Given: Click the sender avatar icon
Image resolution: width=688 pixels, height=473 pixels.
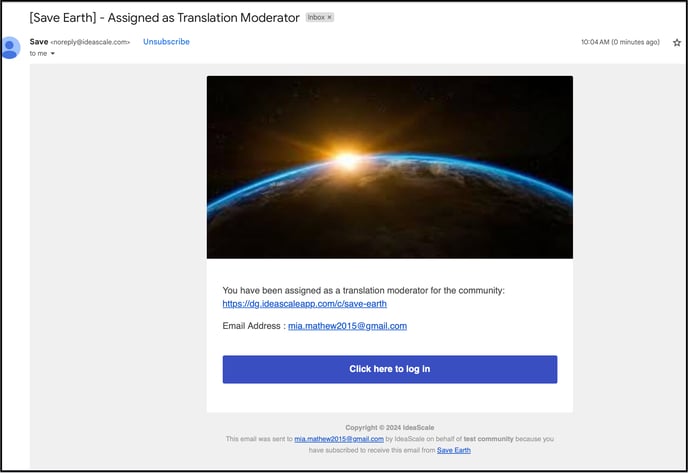Looking at the screenshot, I should [x=10, y=48].
